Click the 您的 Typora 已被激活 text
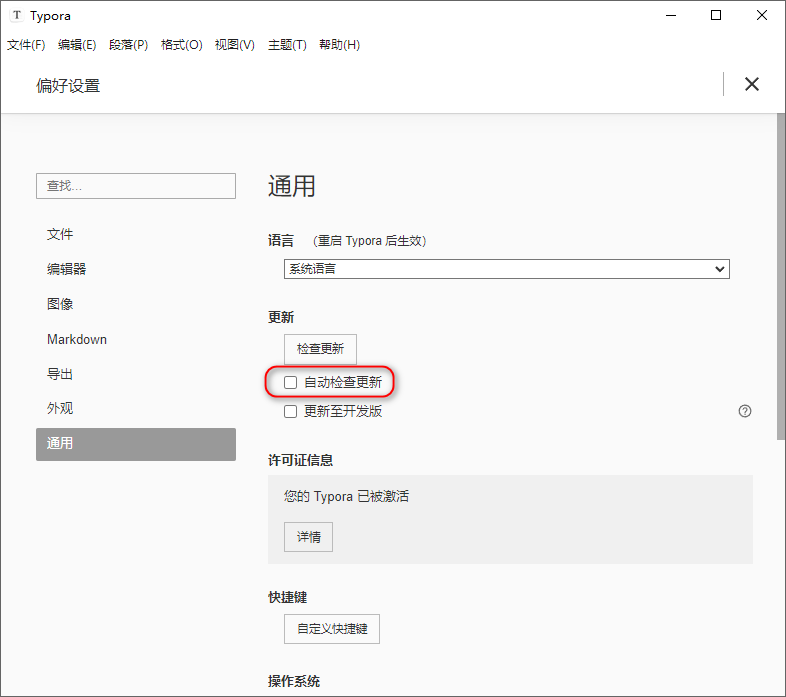 (x=346, y=497)
